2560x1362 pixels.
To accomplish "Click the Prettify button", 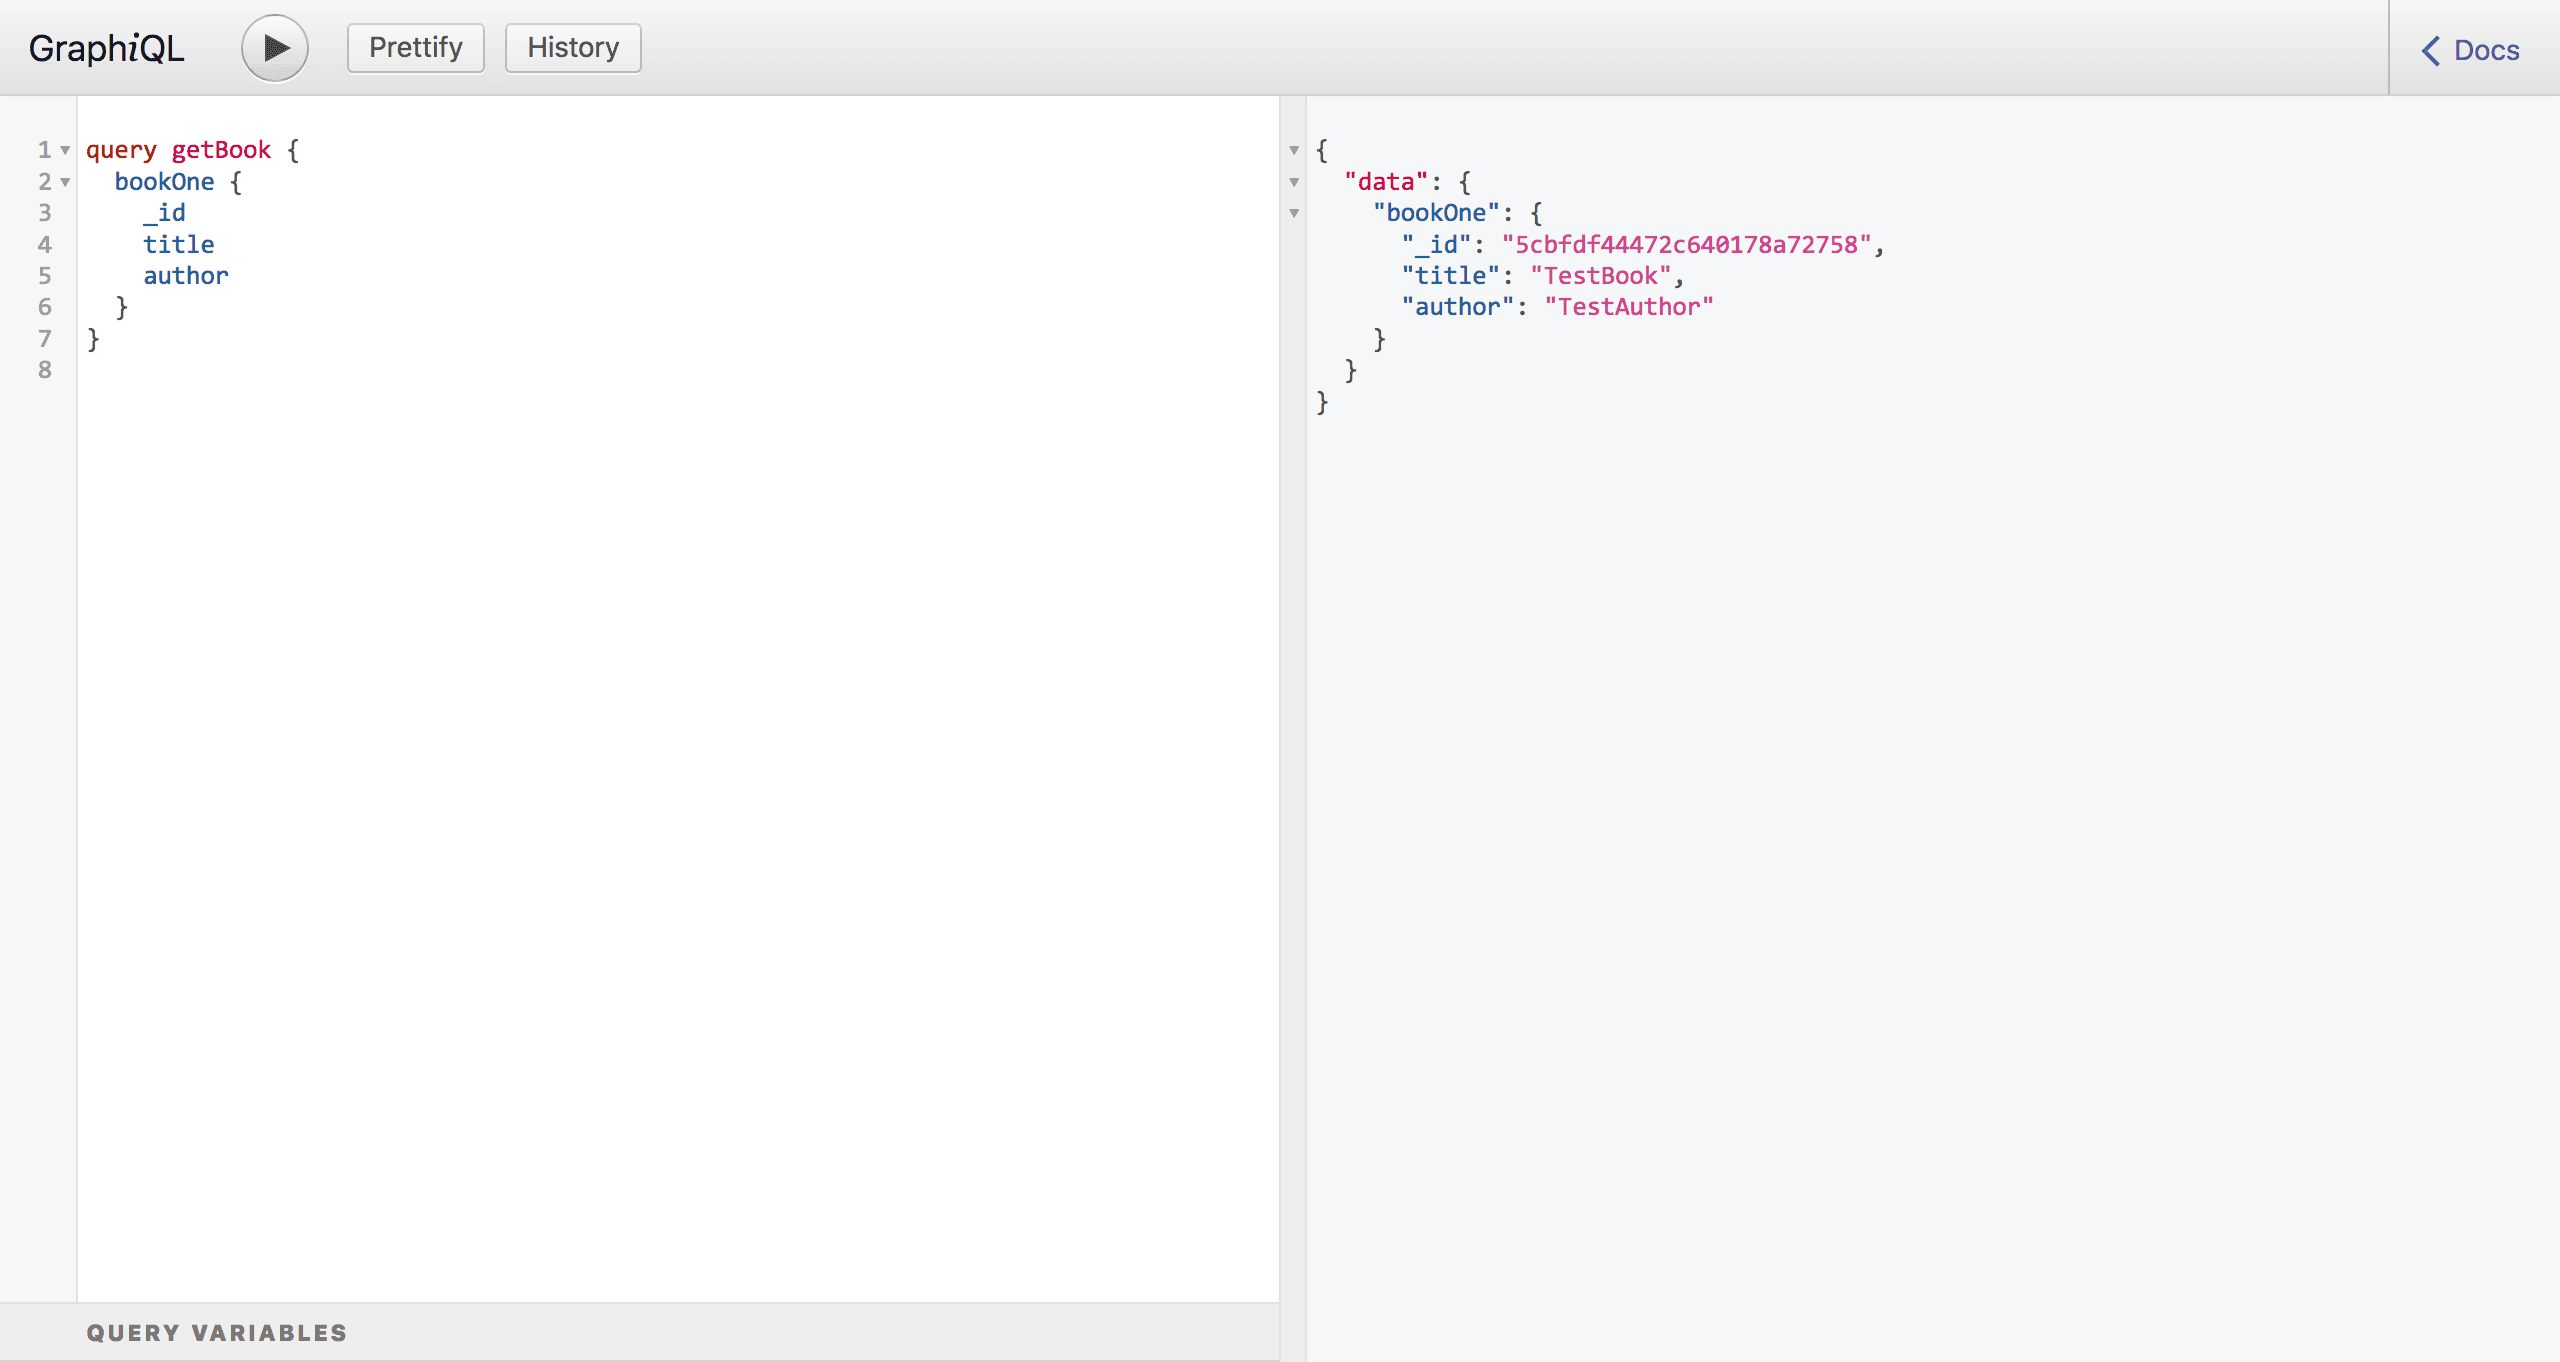I will (415, 48).
